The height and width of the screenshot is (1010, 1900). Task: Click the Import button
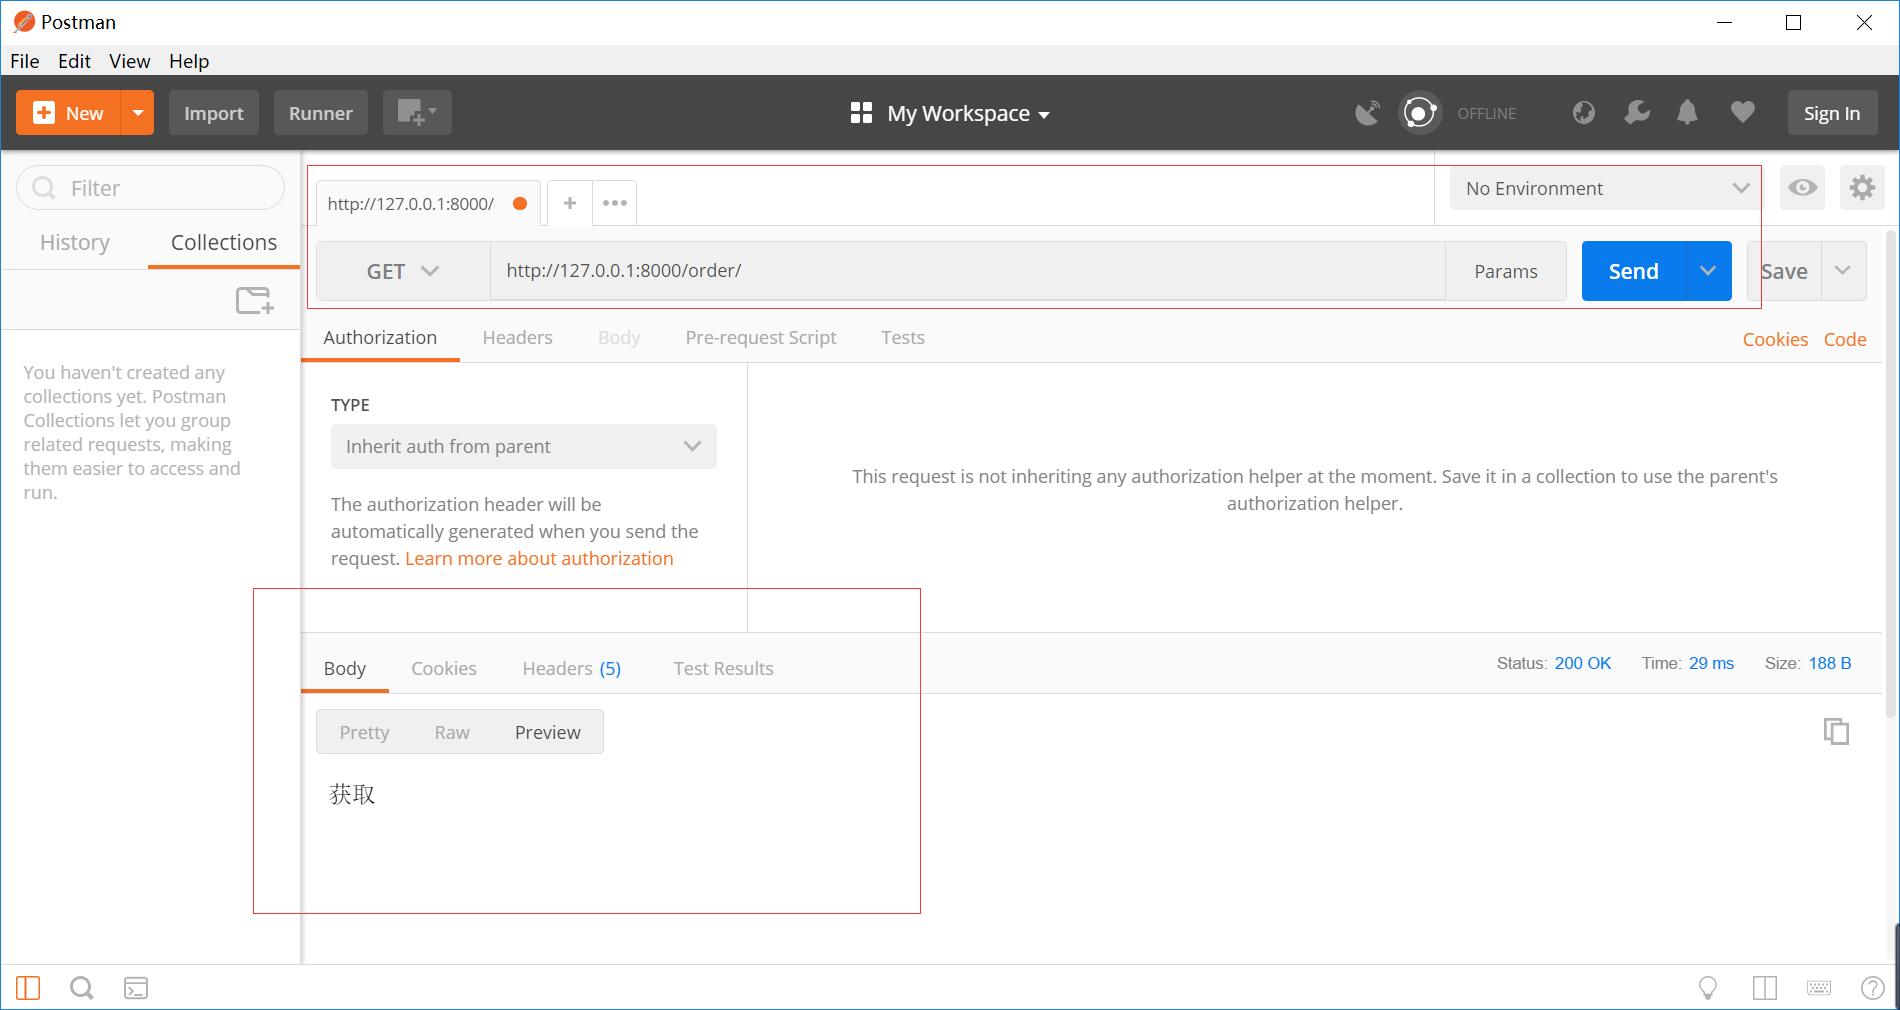tap(214, 113)
